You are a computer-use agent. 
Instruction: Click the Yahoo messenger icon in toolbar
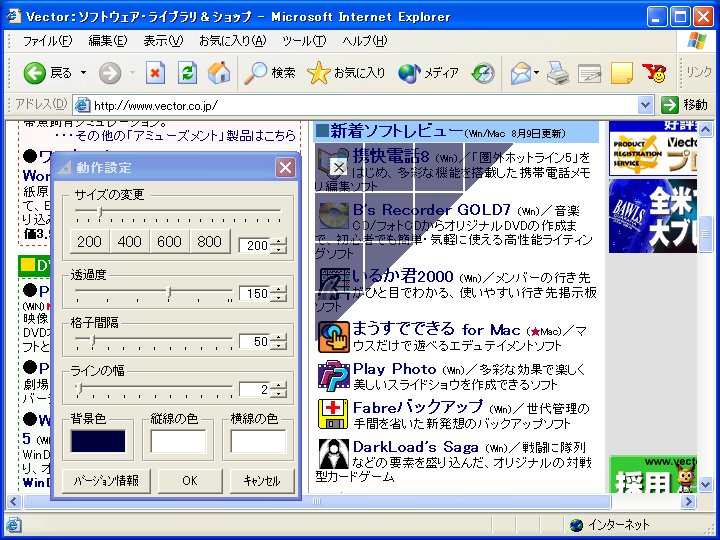pos(654,73)
